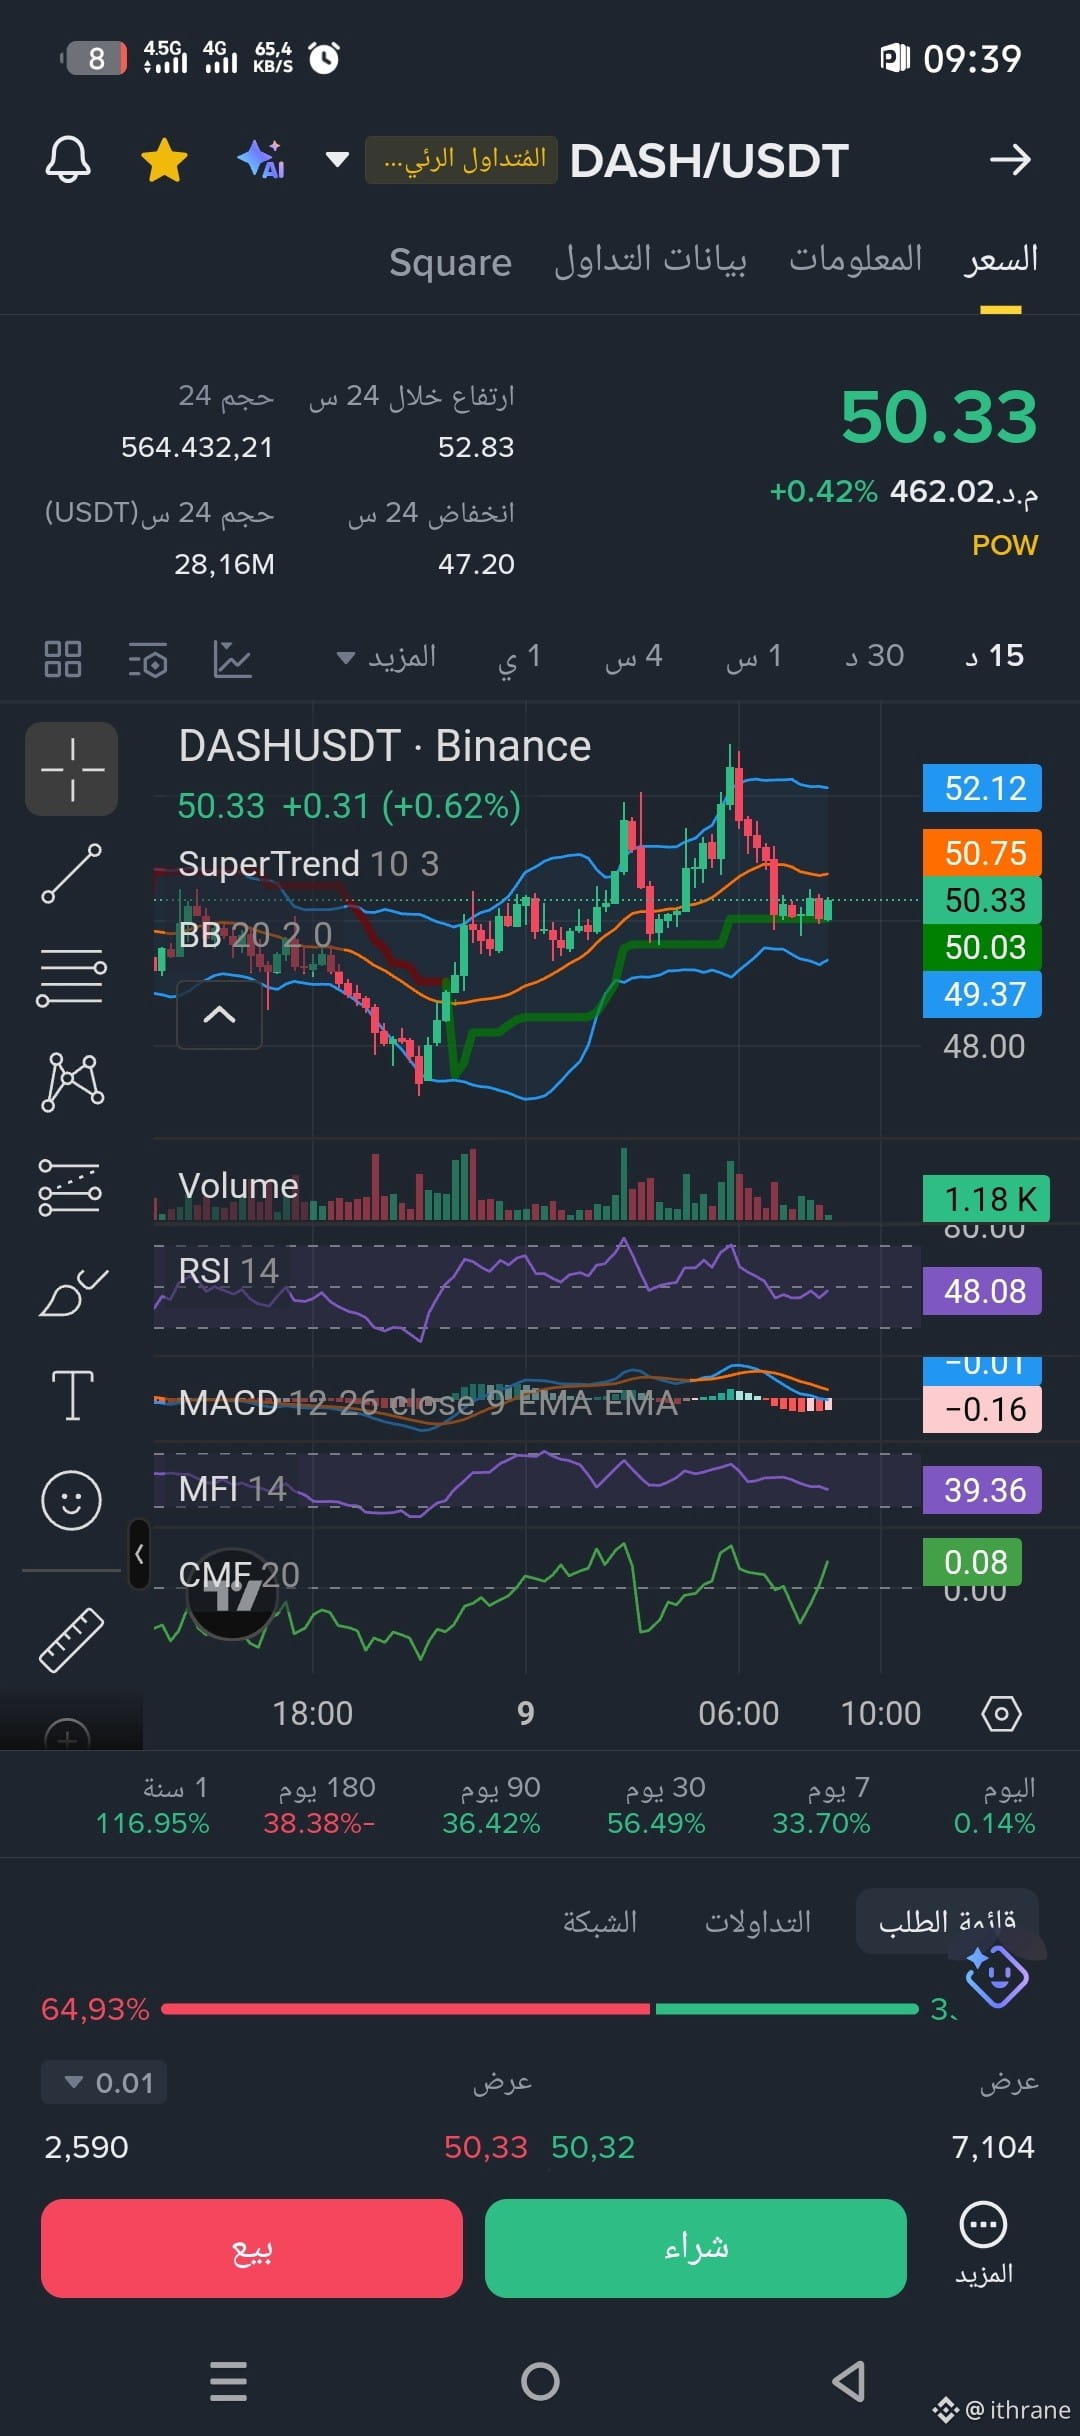Viewport: 1080px width, 2436px height.
Task: Select the 30 د timeframe
Action: [x=875, y=656]
